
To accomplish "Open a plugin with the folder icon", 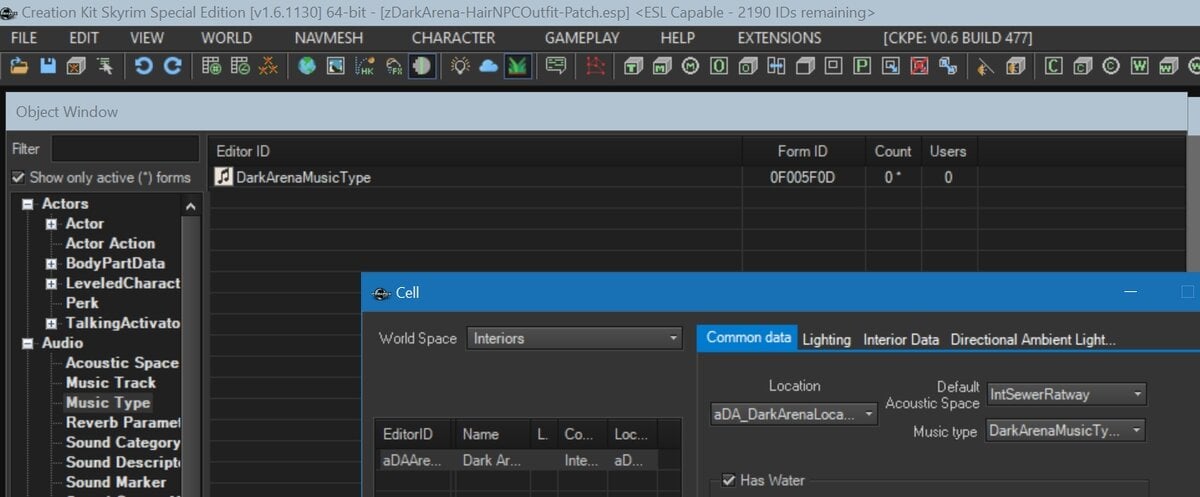I will [x=19, y=66].
